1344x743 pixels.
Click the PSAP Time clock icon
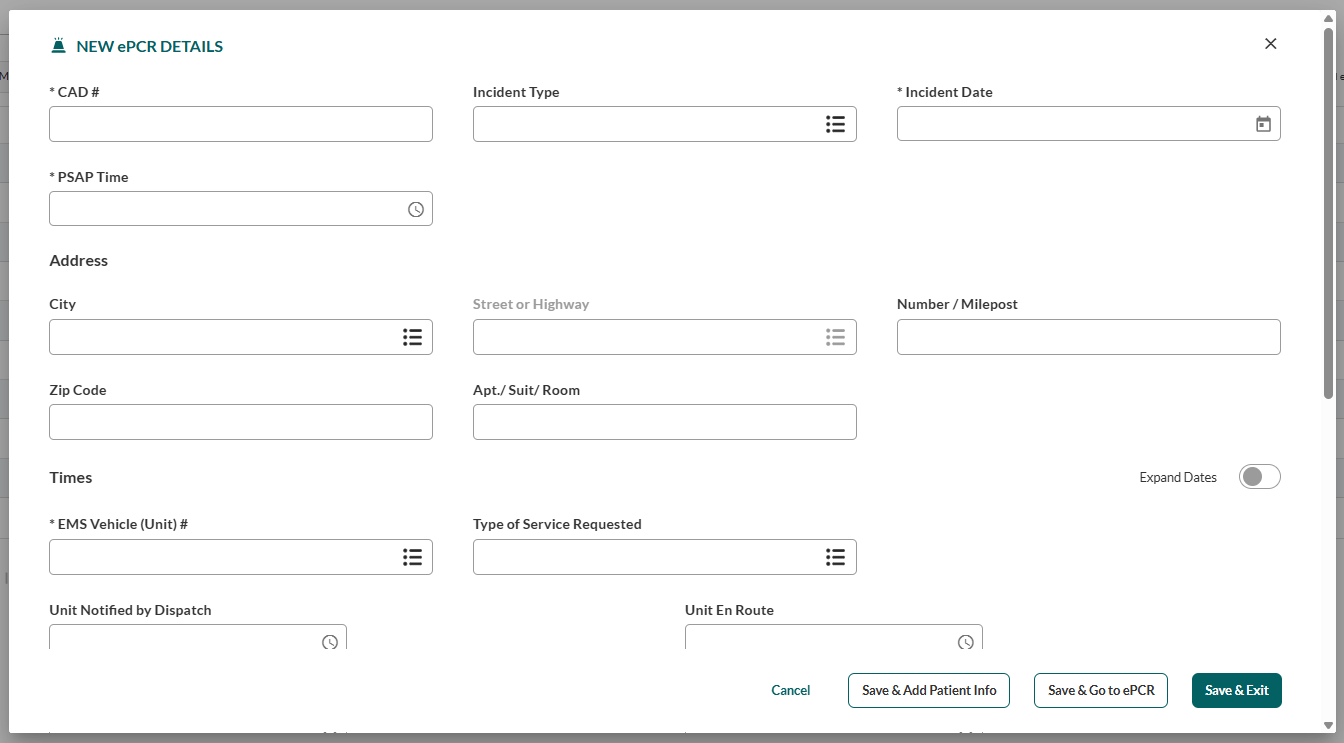(416, 209)
